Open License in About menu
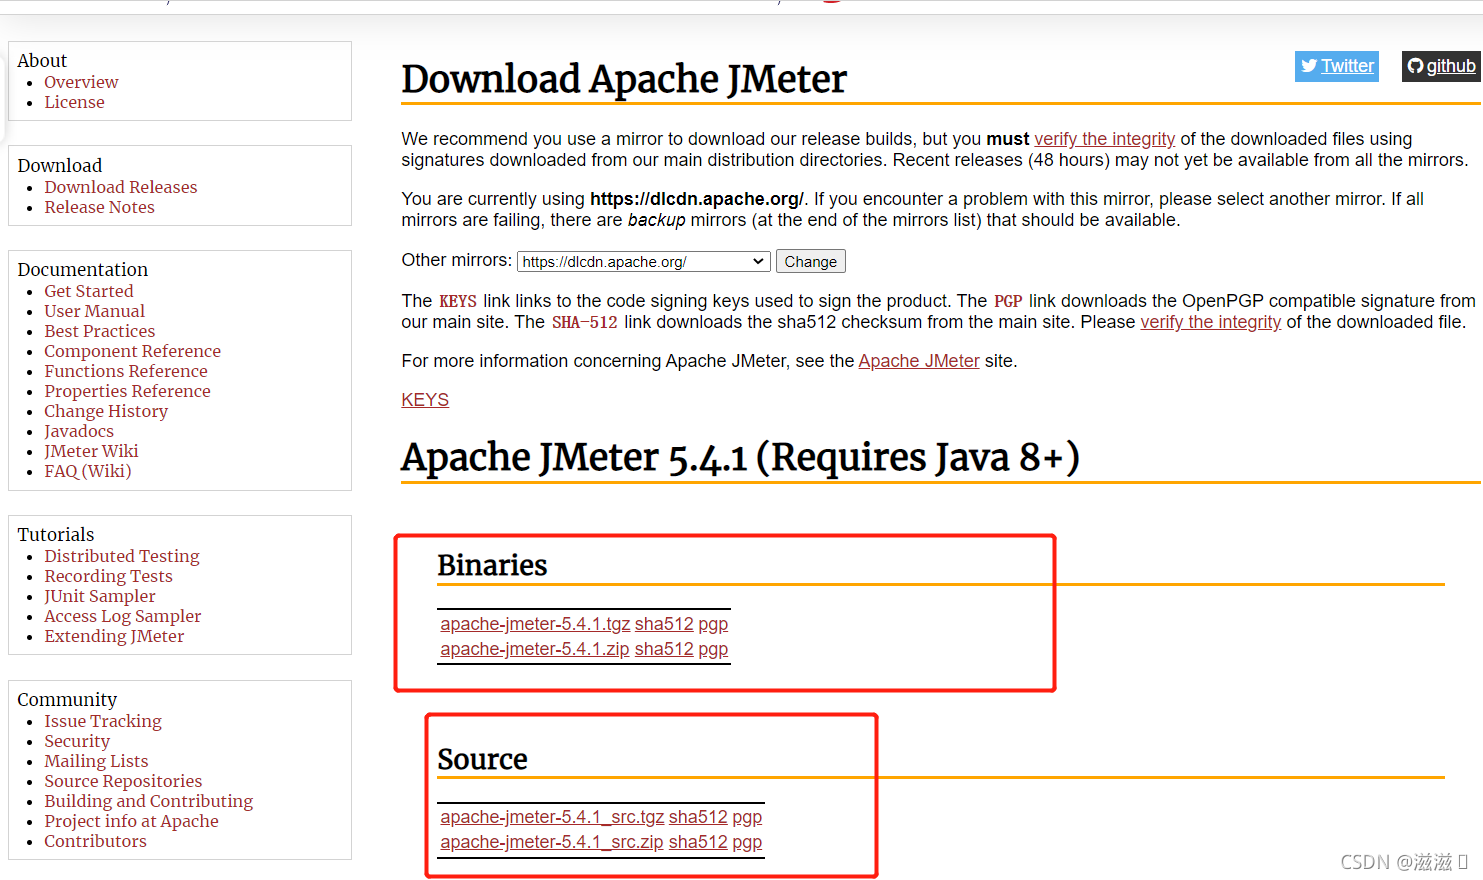Image resolution: width=1483 pixels, height=880 pixels. (74, 102)
